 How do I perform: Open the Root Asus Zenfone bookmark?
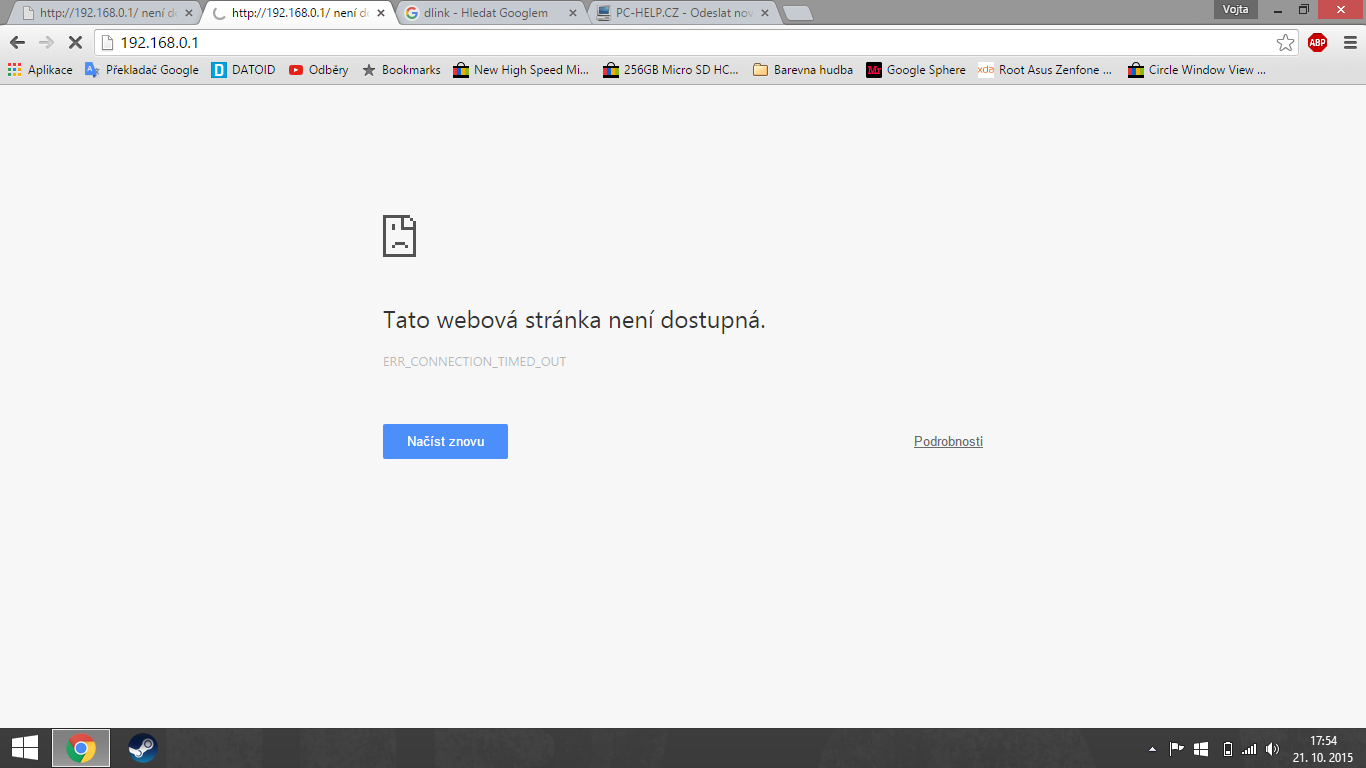pyautogui.click(x=1045, y=70)
